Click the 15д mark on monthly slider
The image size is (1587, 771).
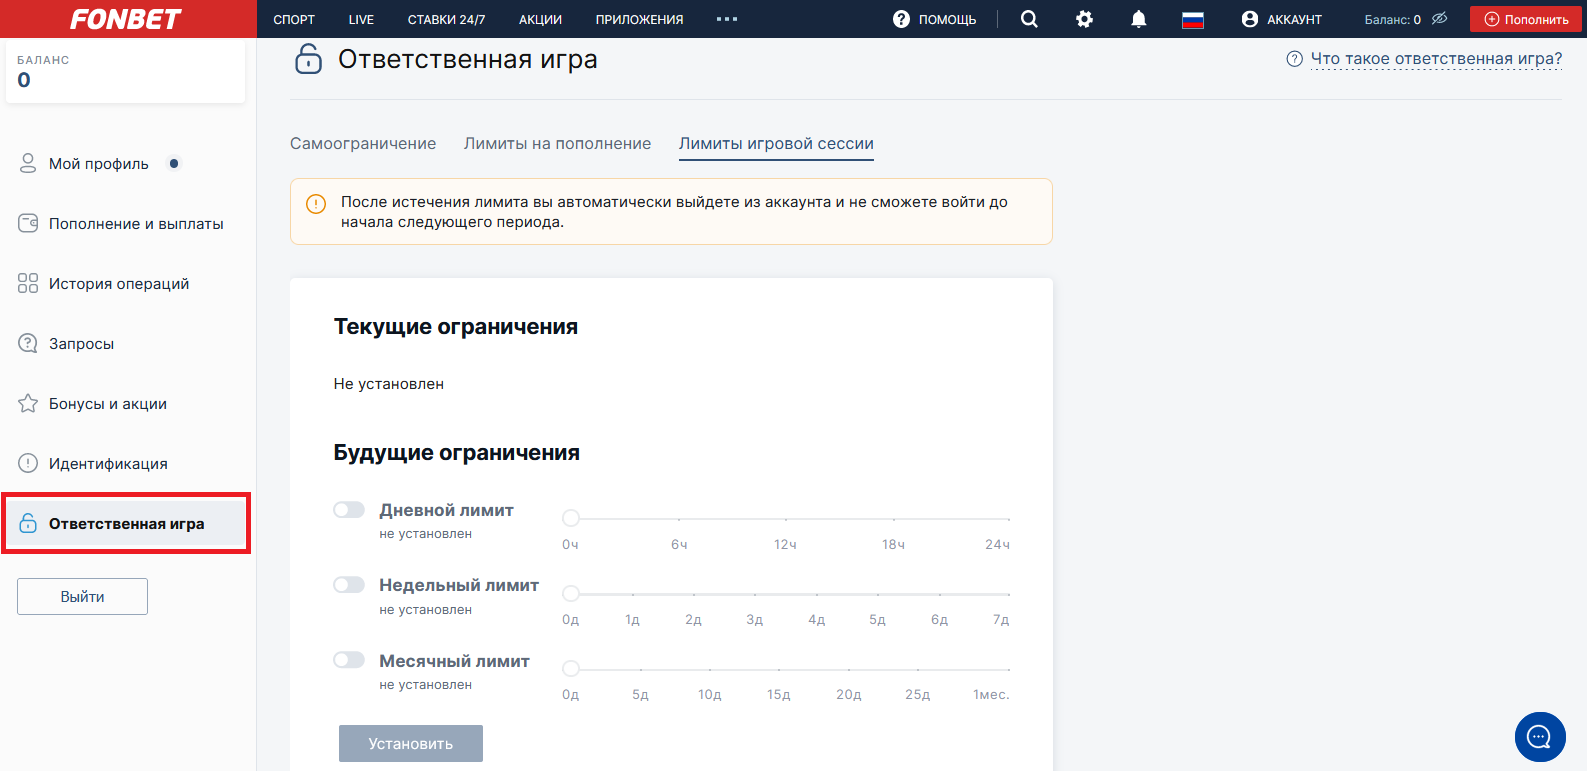[x=779, y=694]
